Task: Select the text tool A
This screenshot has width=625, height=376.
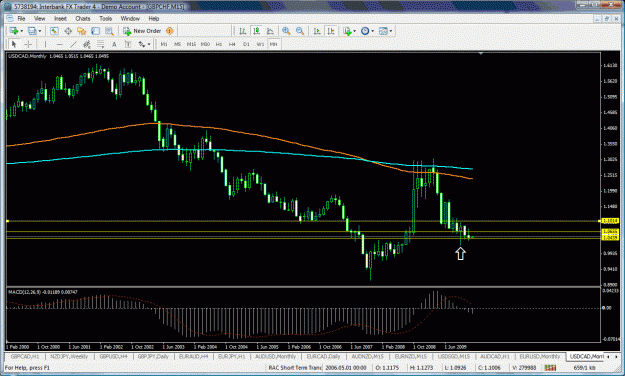Action: click(114, 44)
